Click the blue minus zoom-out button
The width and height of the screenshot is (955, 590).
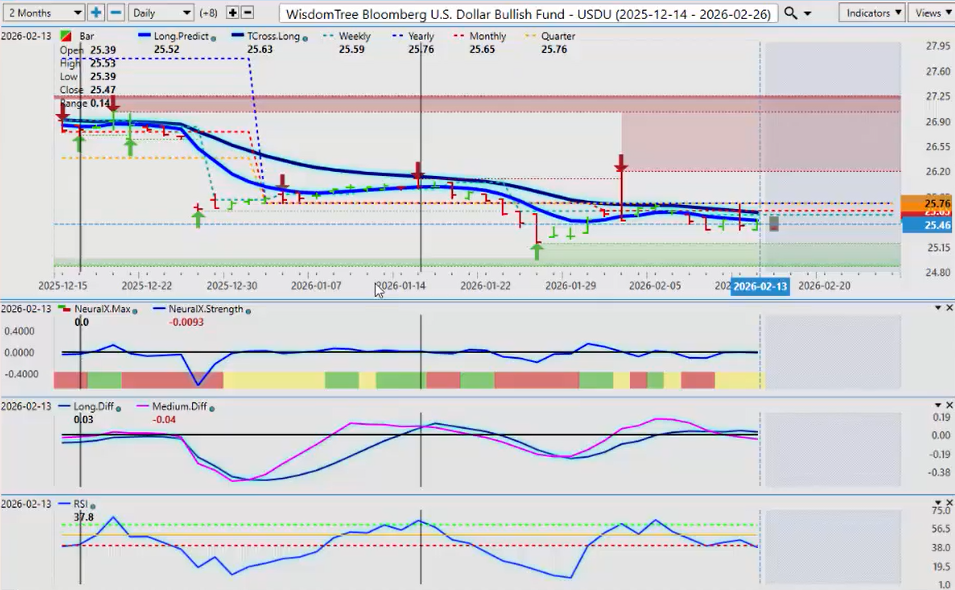[x=115, y=13]
